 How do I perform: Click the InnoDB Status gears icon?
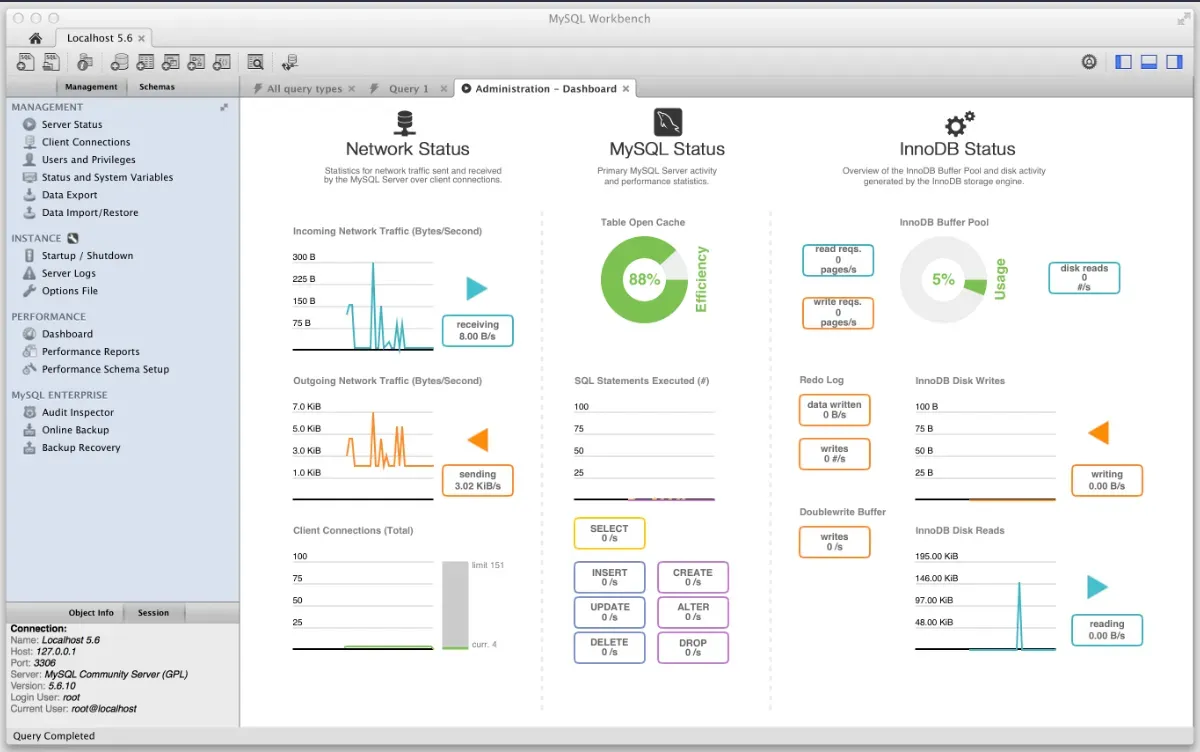(x=958, y=124)
